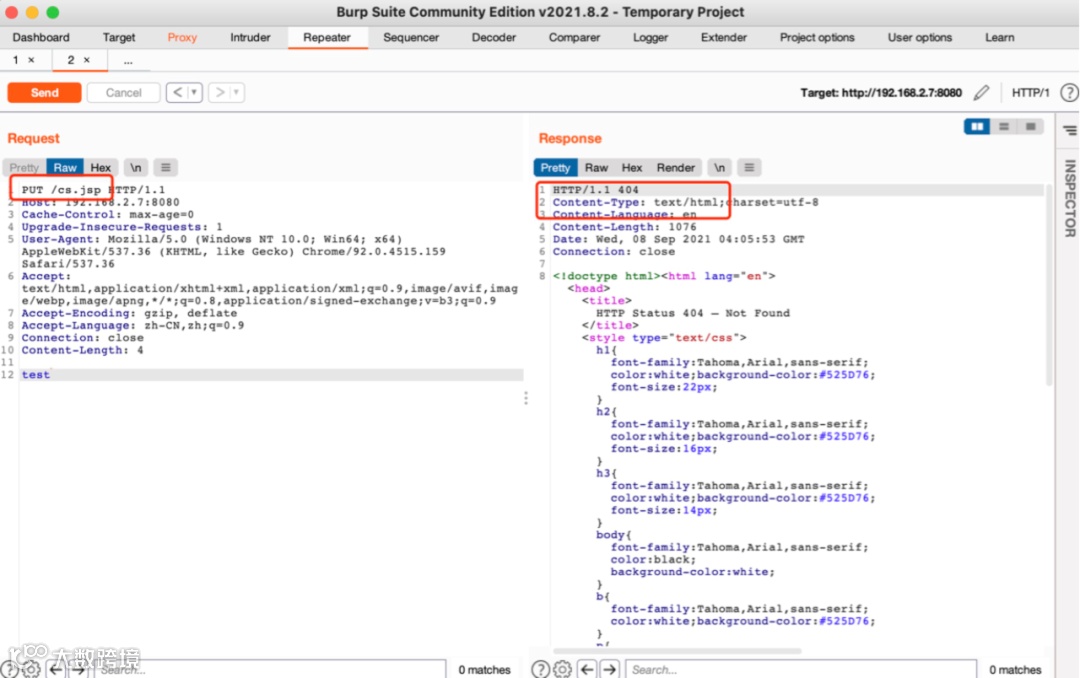Close Repeater sub-tab 2

point(87,60)
